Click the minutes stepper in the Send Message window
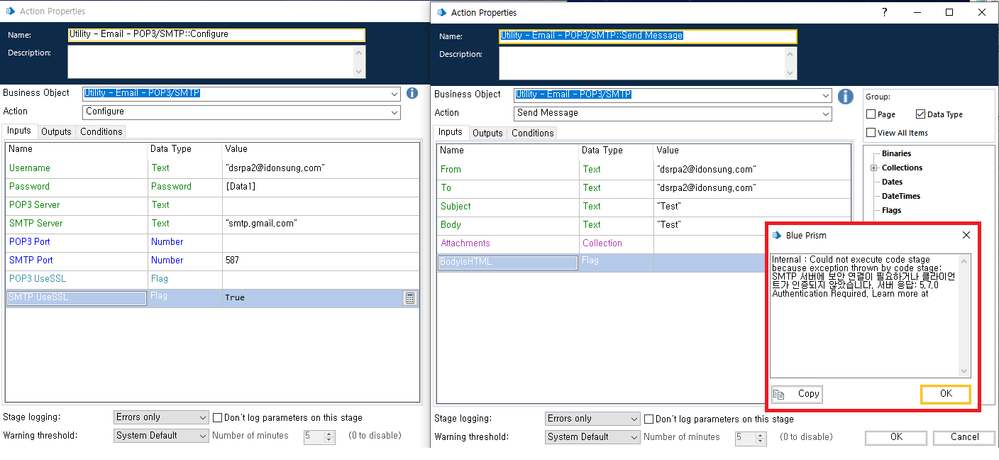The image size is (999, 460). point(761,438)
